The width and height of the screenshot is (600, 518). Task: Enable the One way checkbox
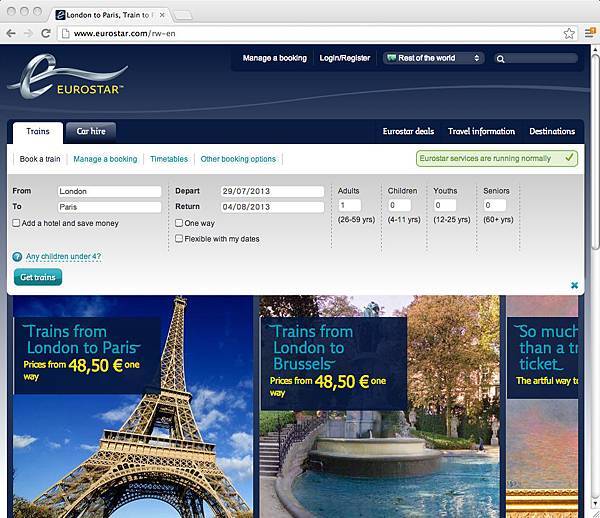click(179, 223)
